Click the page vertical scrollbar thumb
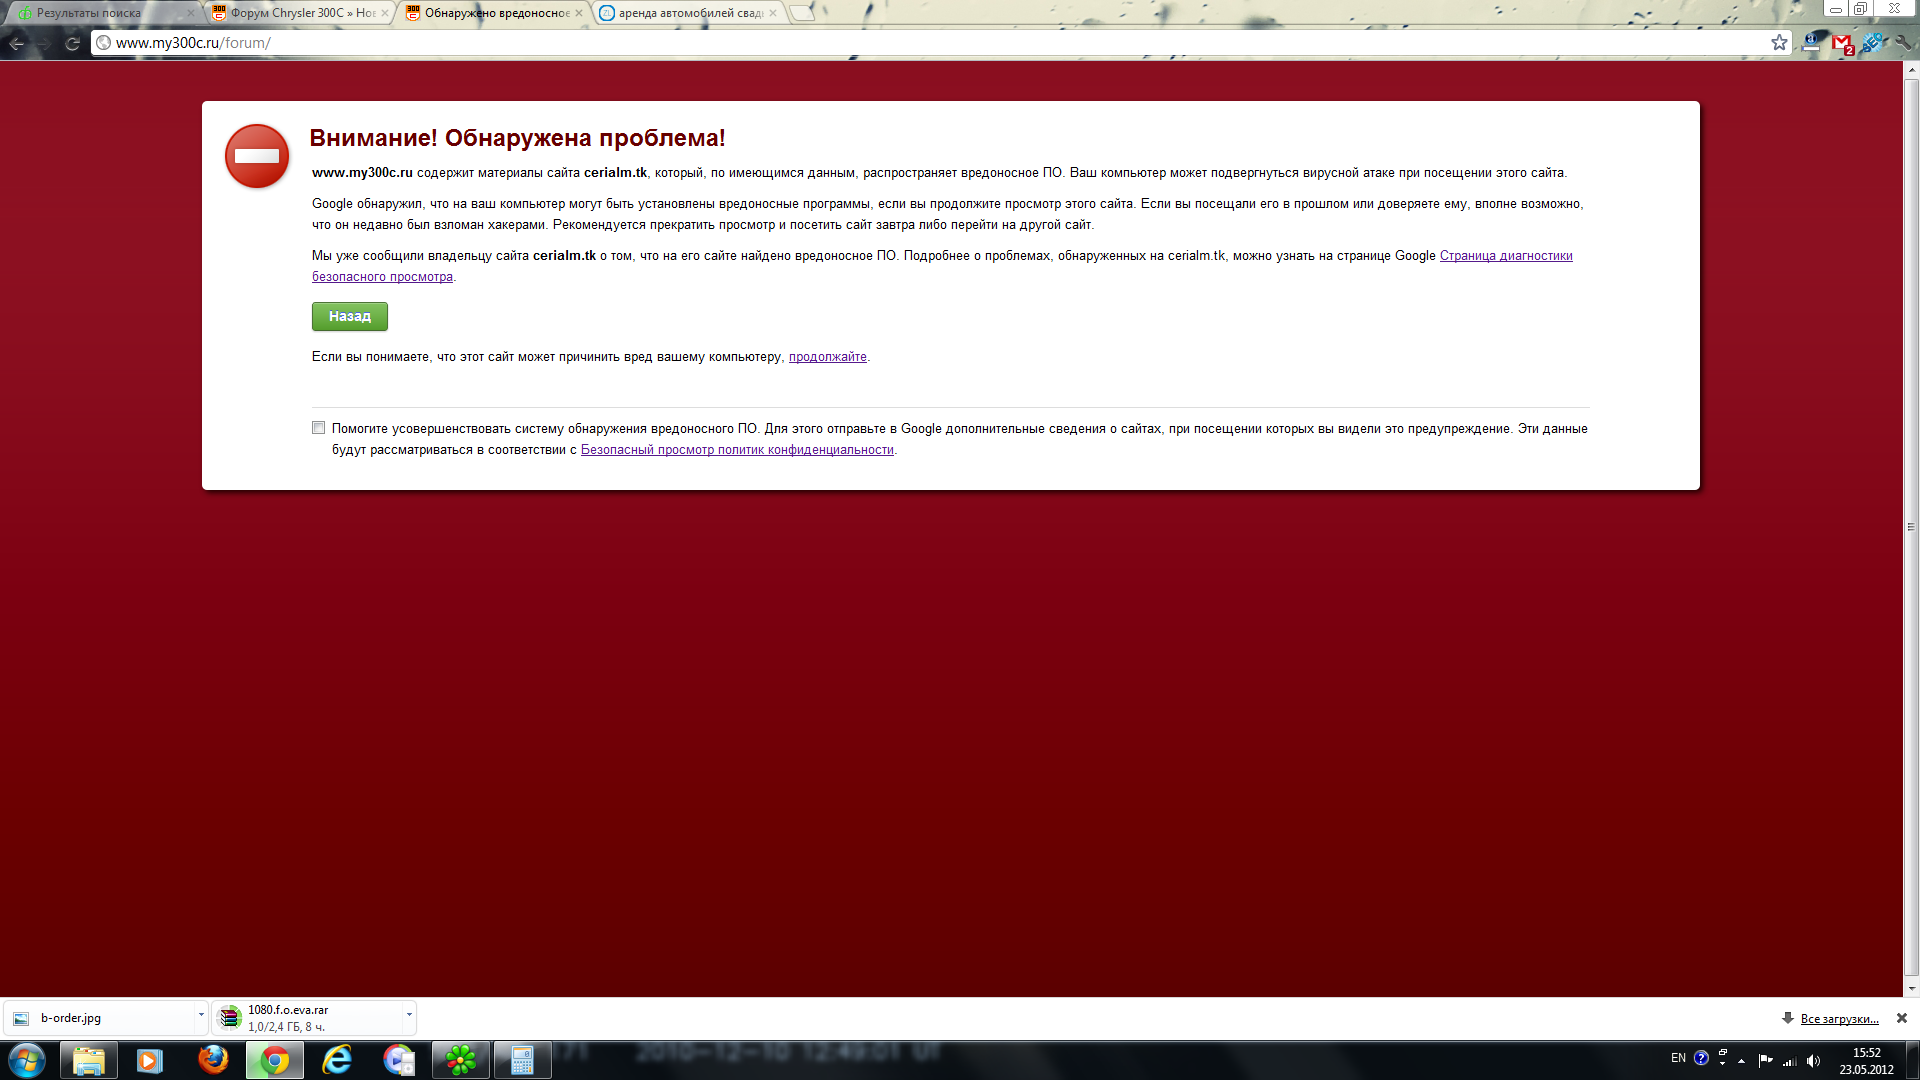 [x=1911, y=526]
